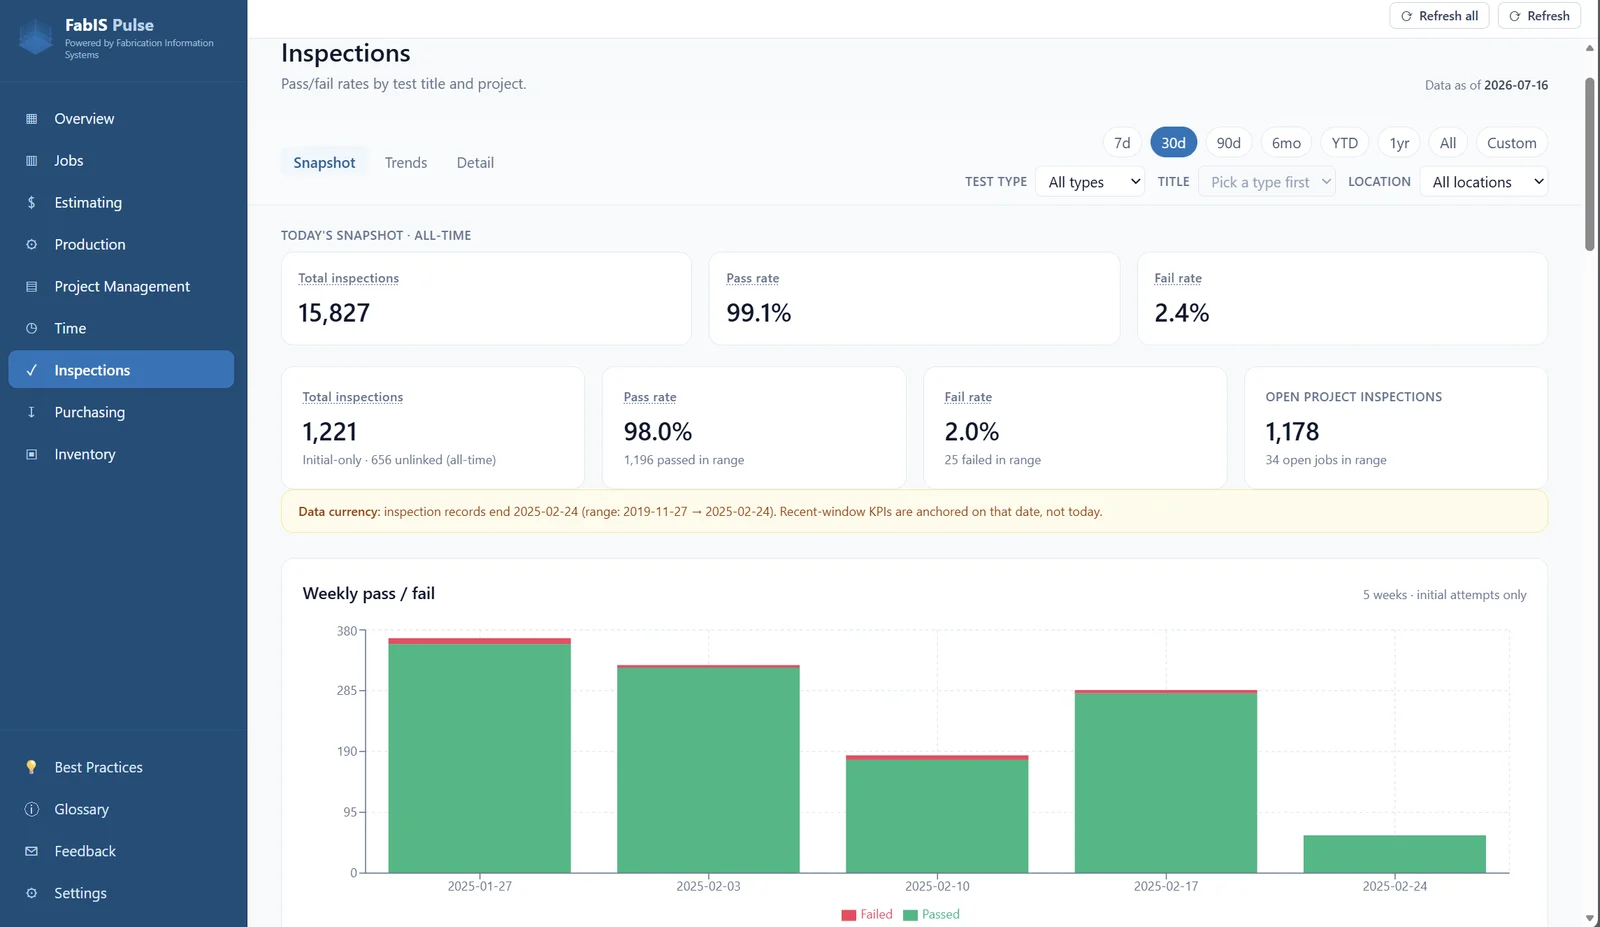
Task: Click the 2025-01-27 weekly bar
Action: (x=480, y=756)
